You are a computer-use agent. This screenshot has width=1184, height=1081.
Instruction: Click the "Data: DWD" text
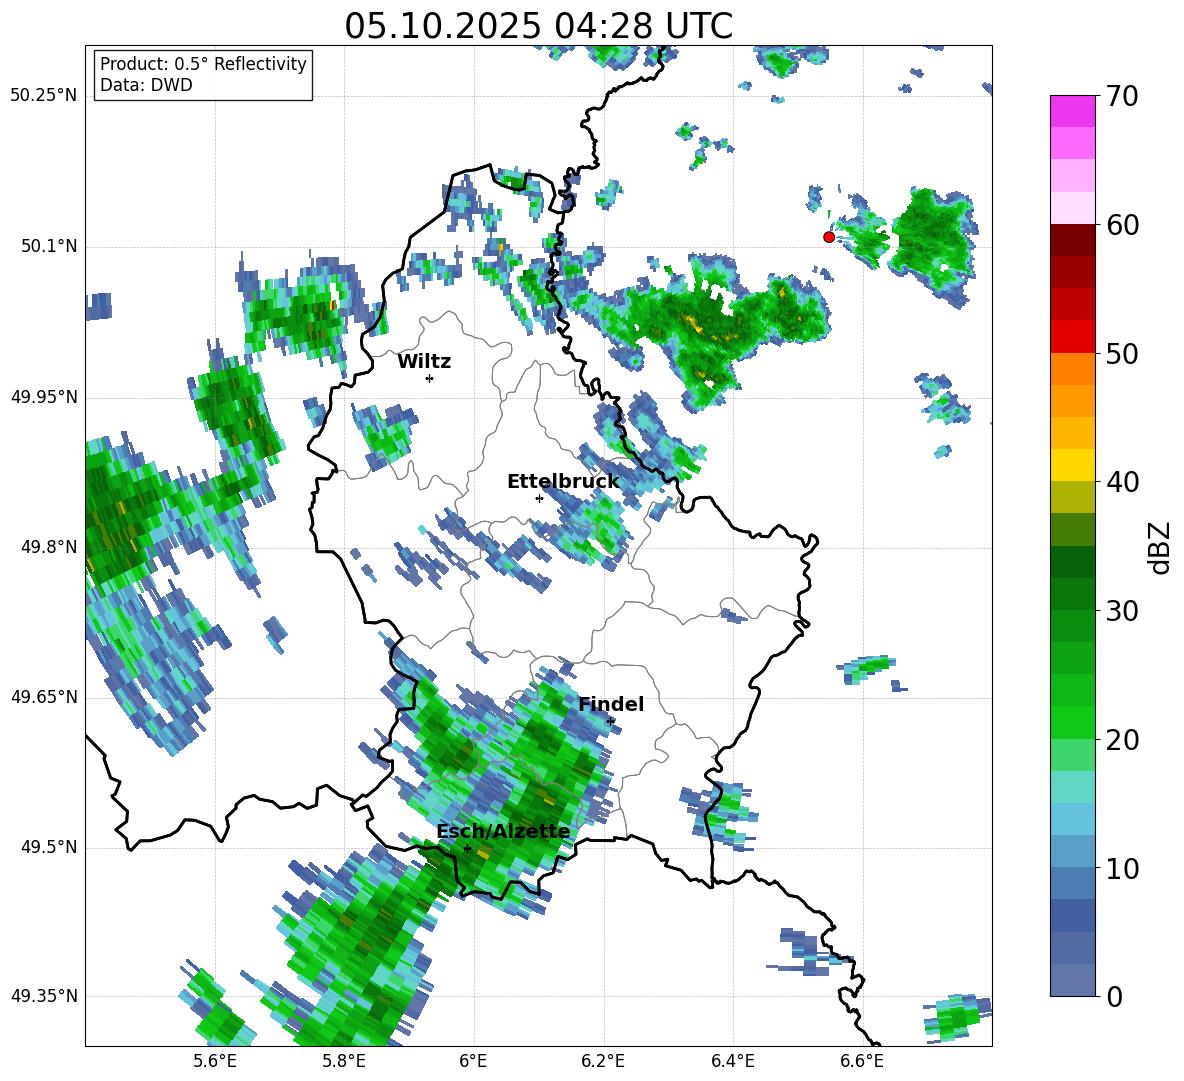point(146,85)
